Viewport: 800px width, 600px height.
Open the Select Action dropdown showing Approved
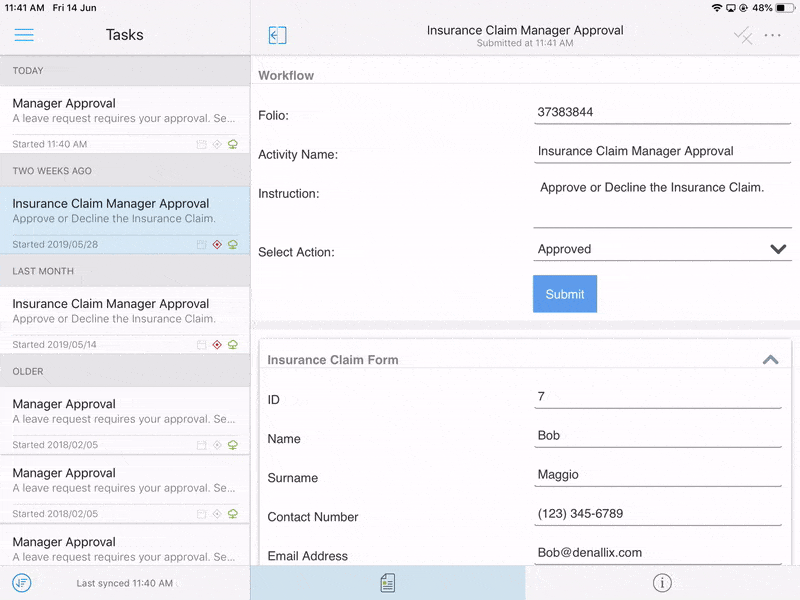coord(662,249)
